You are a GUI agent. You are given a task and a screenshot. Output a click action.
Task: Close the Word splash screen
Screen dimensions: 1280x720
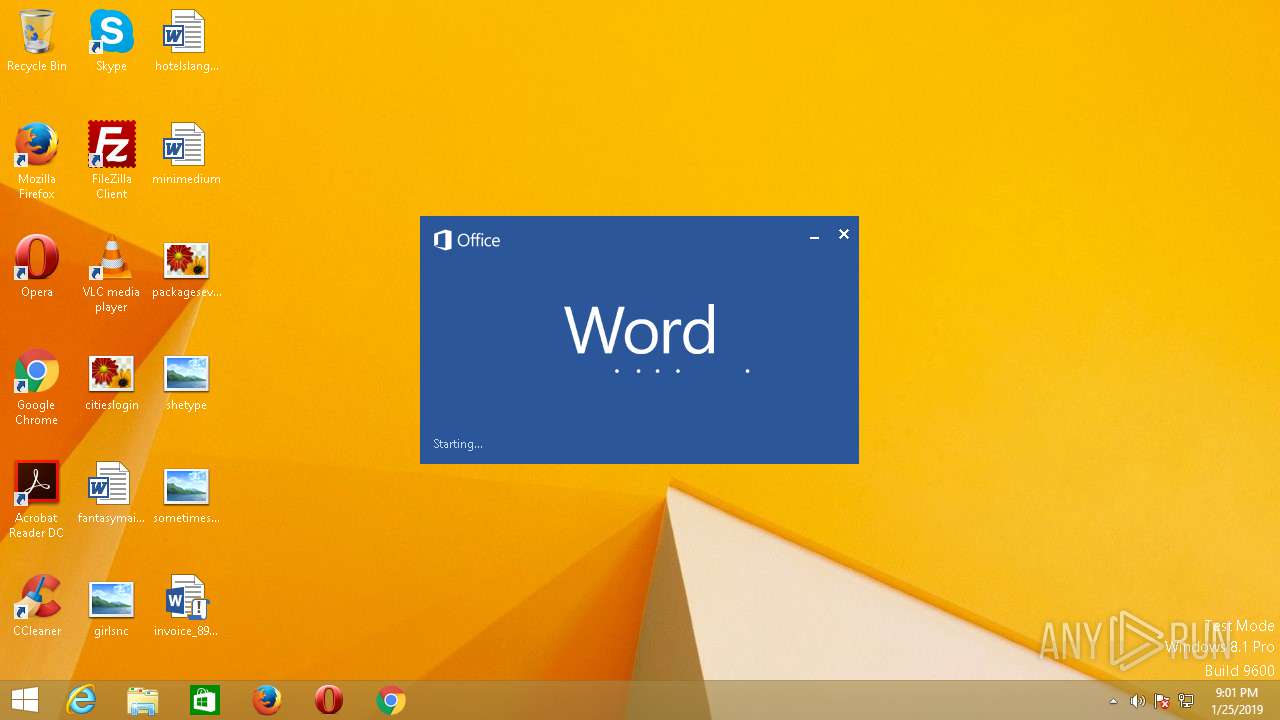(844, 234)
